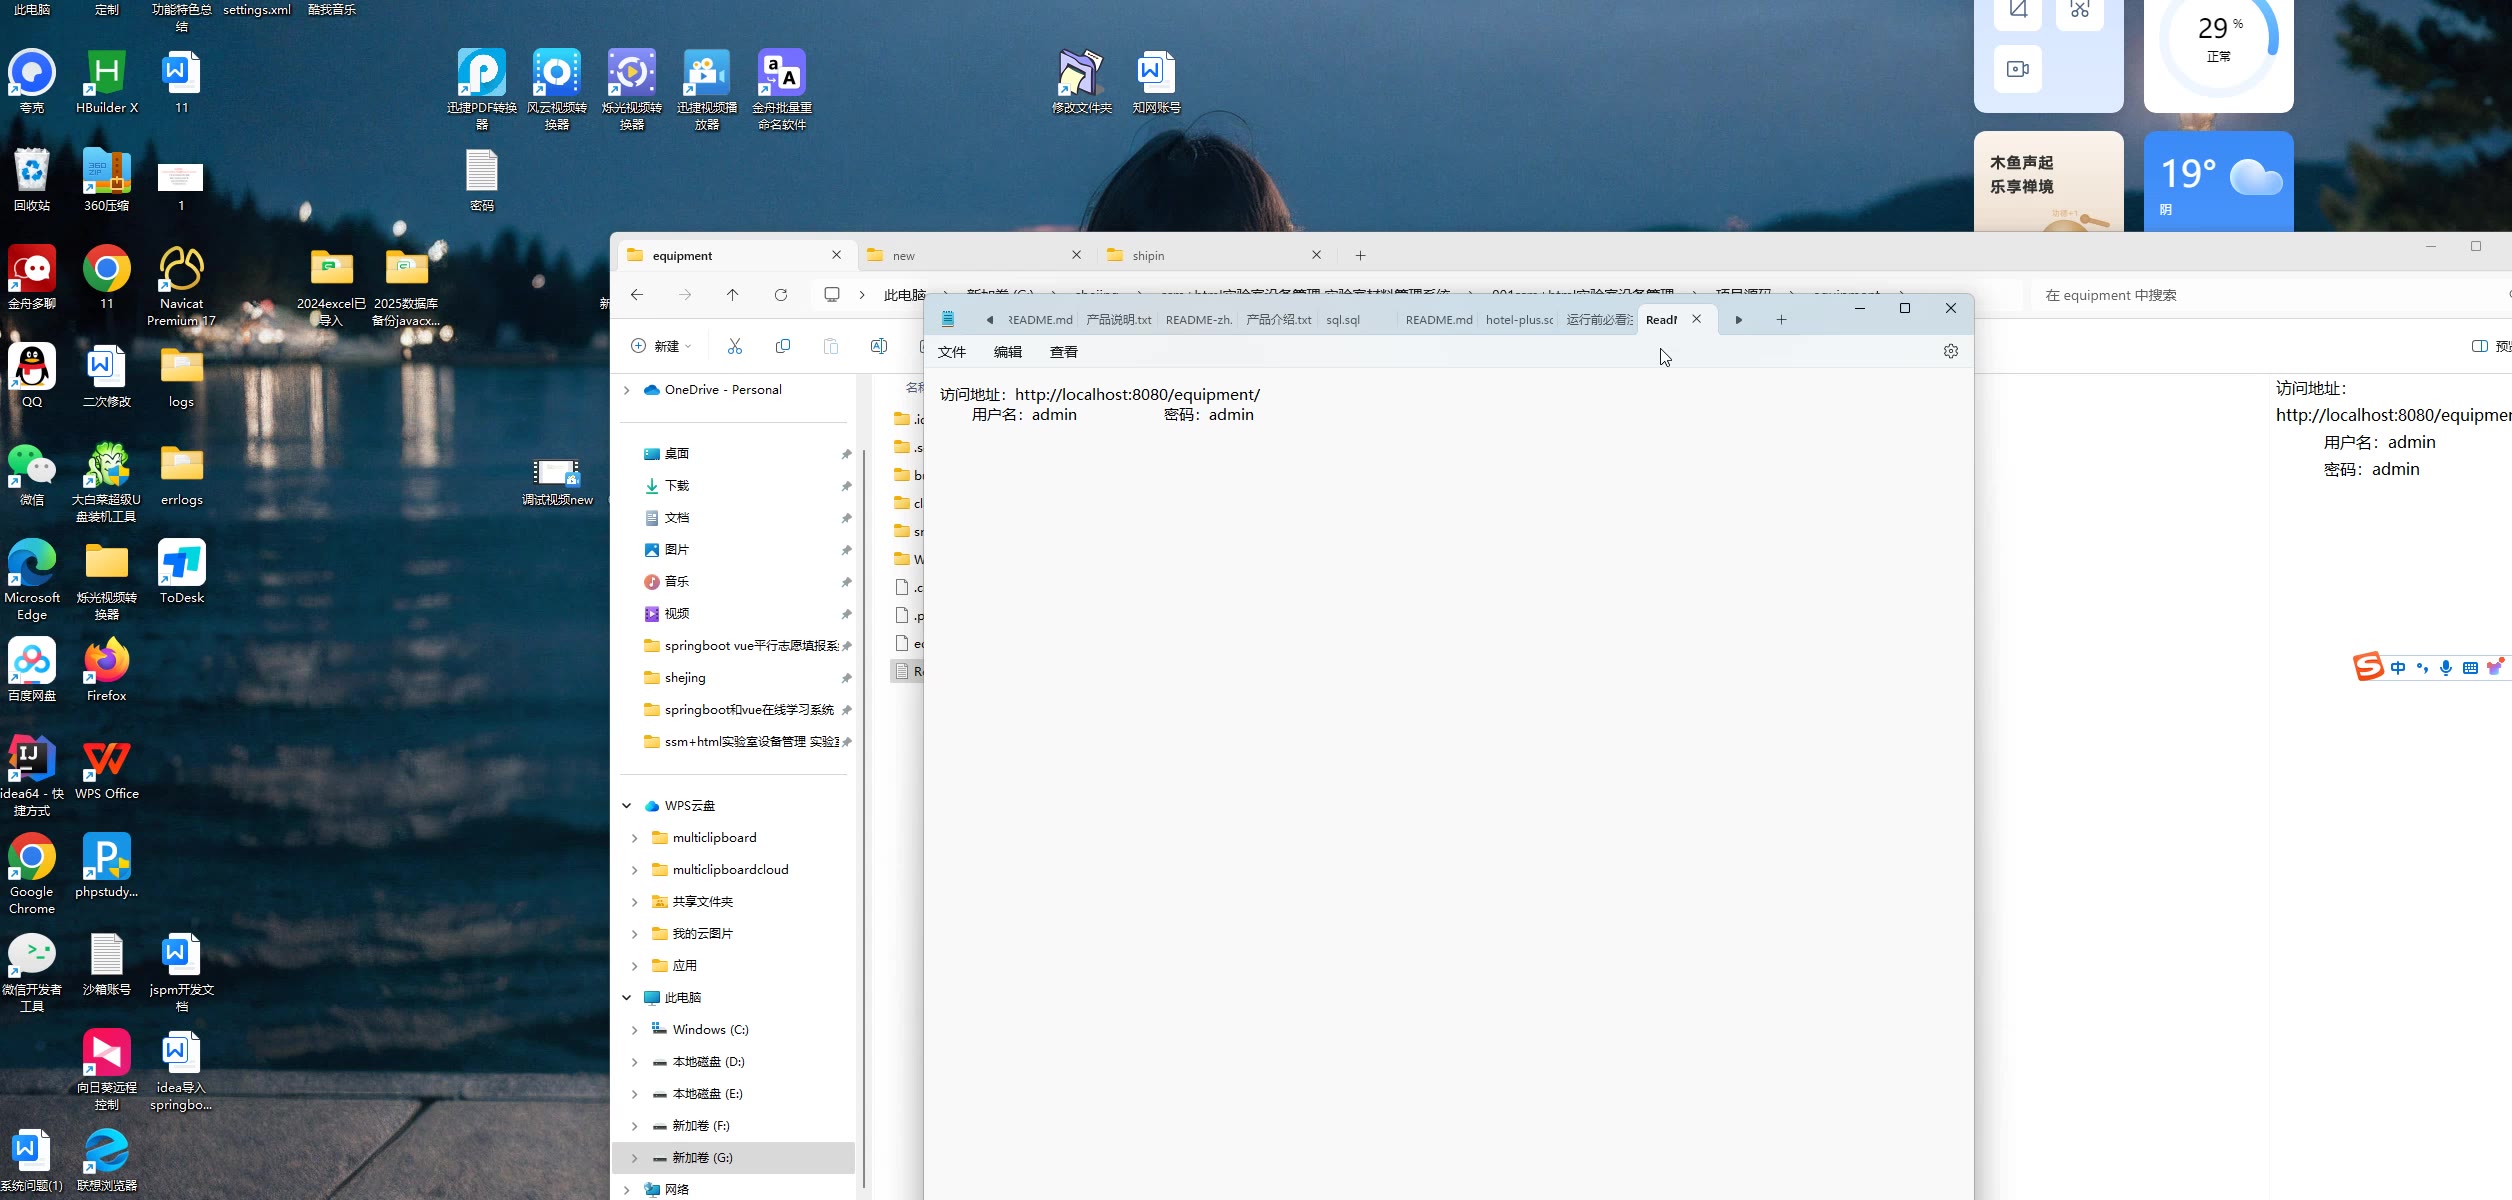Select 下载 in Explorer quick access
Viewport: 2512px width, 1200px height.
[677, 486]
